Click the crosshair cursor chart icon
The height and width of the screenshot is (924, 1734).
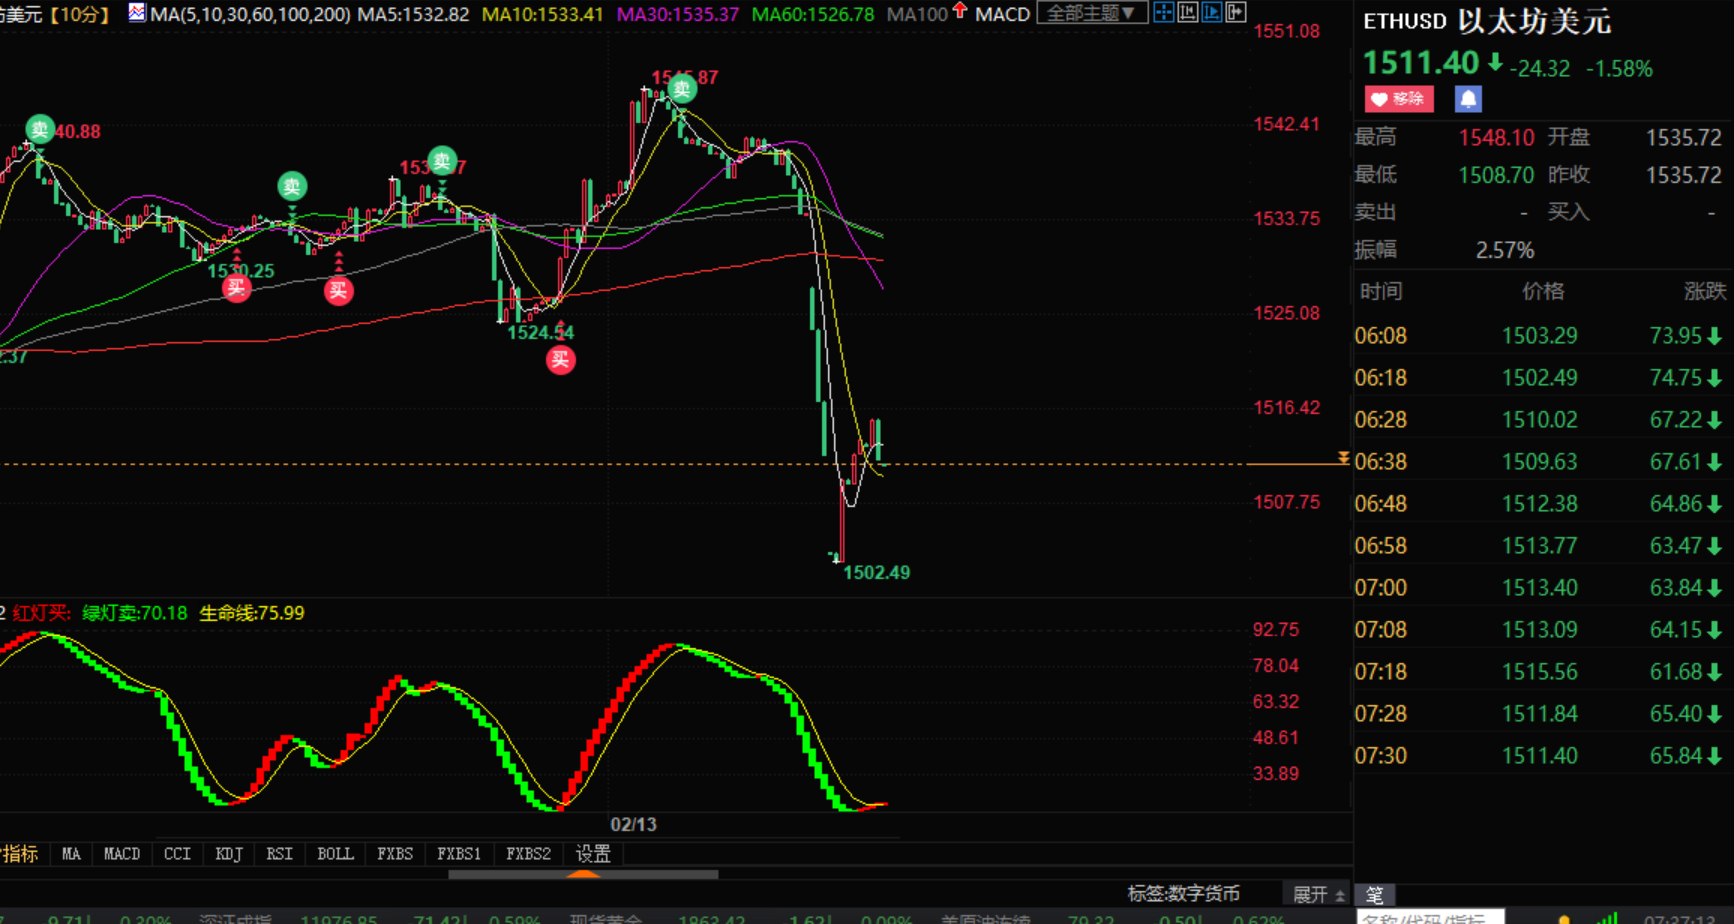(x=1163, y=13)
